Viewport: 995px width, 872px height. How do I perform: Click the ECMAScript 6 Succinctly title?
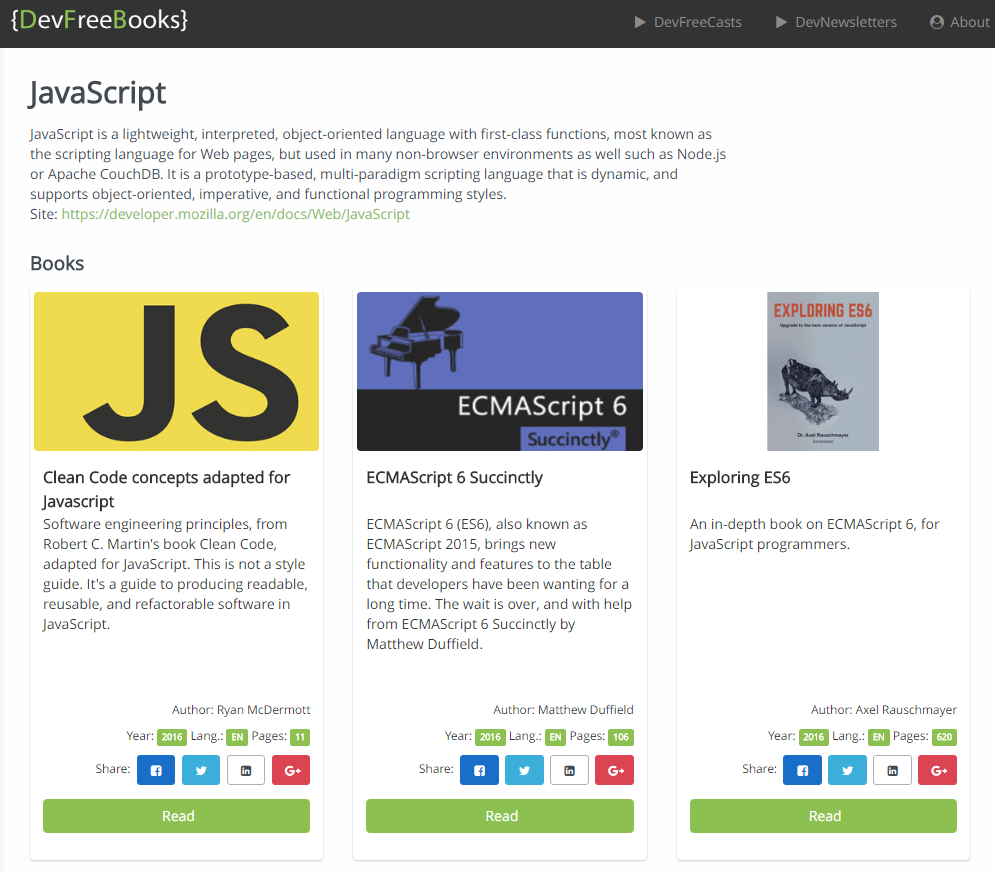click(454, 478)
